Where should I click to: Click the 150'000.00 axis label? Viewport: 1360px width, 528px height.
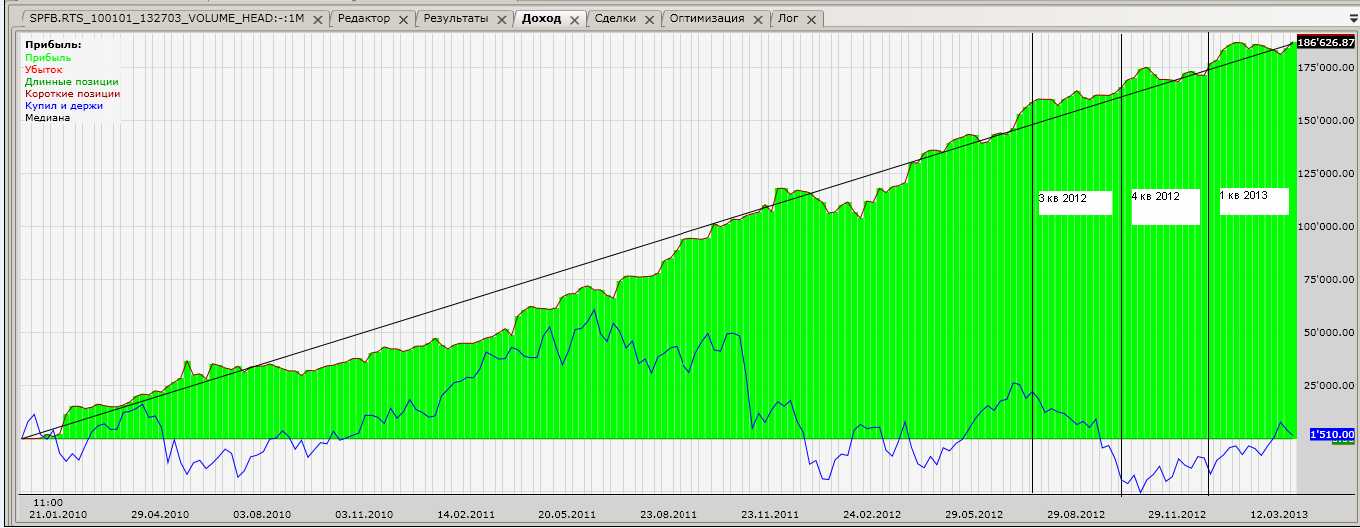coord(1327,121)
